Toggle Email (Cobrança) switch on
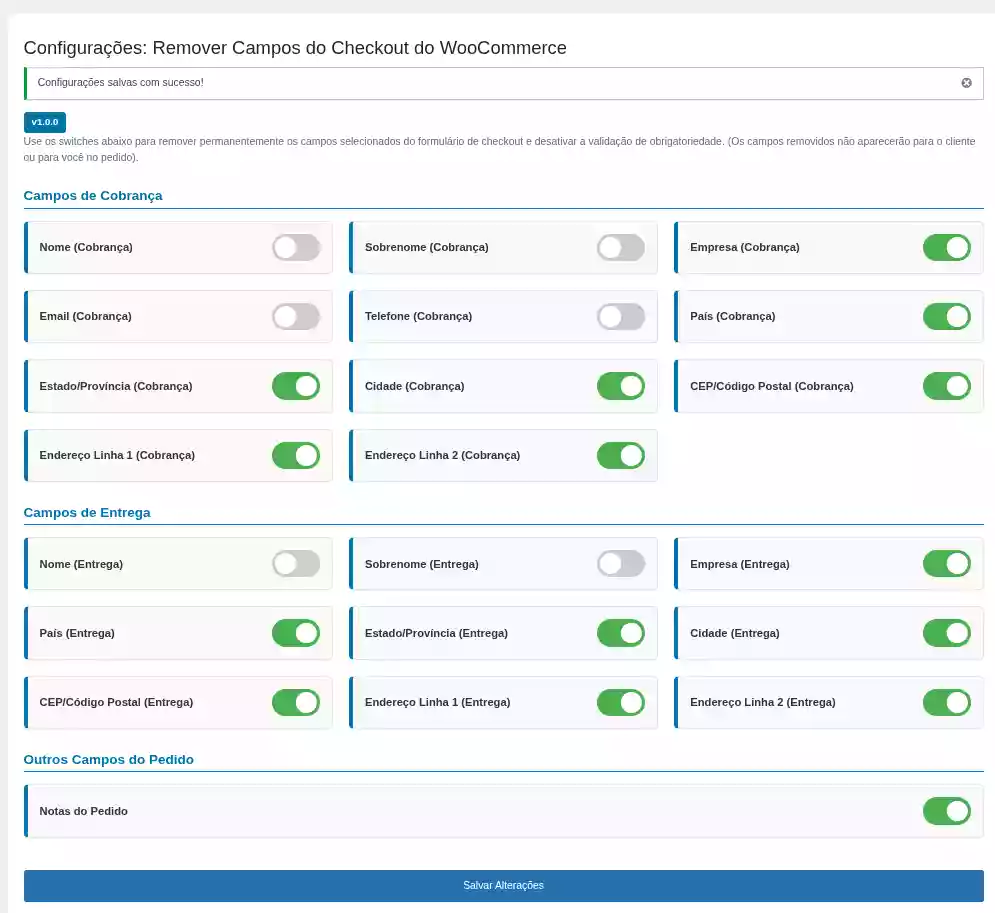The height and width of the screenshot is (913, 995). click(x=296, y=317)
